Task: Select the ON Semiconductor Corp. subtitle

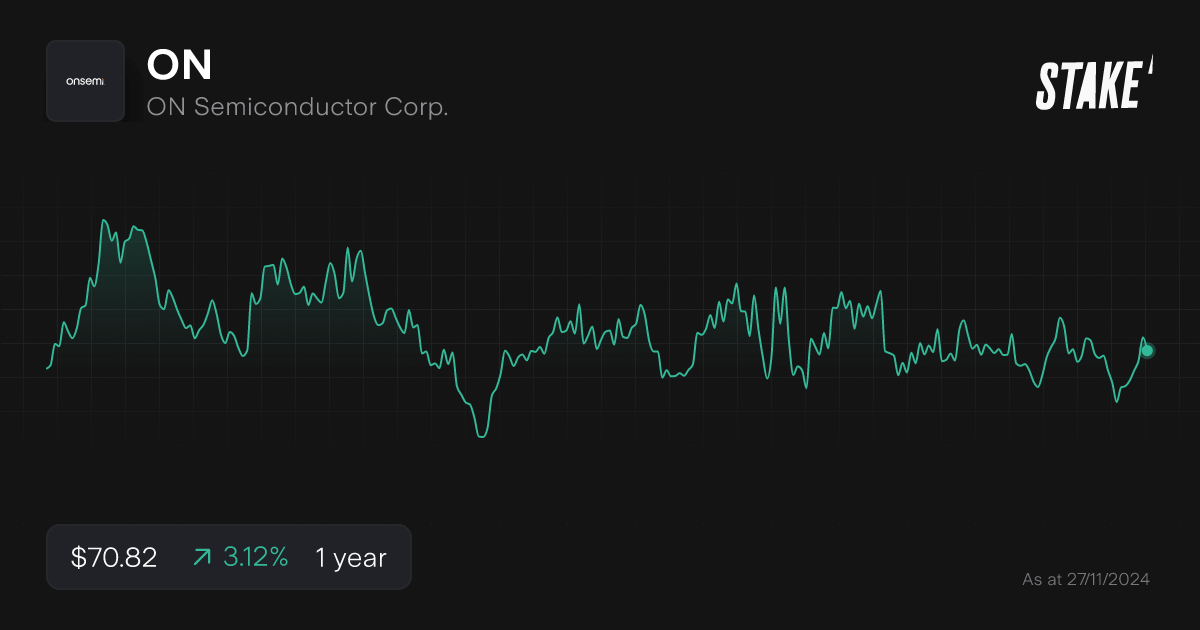Action: (x=298, y=106)
